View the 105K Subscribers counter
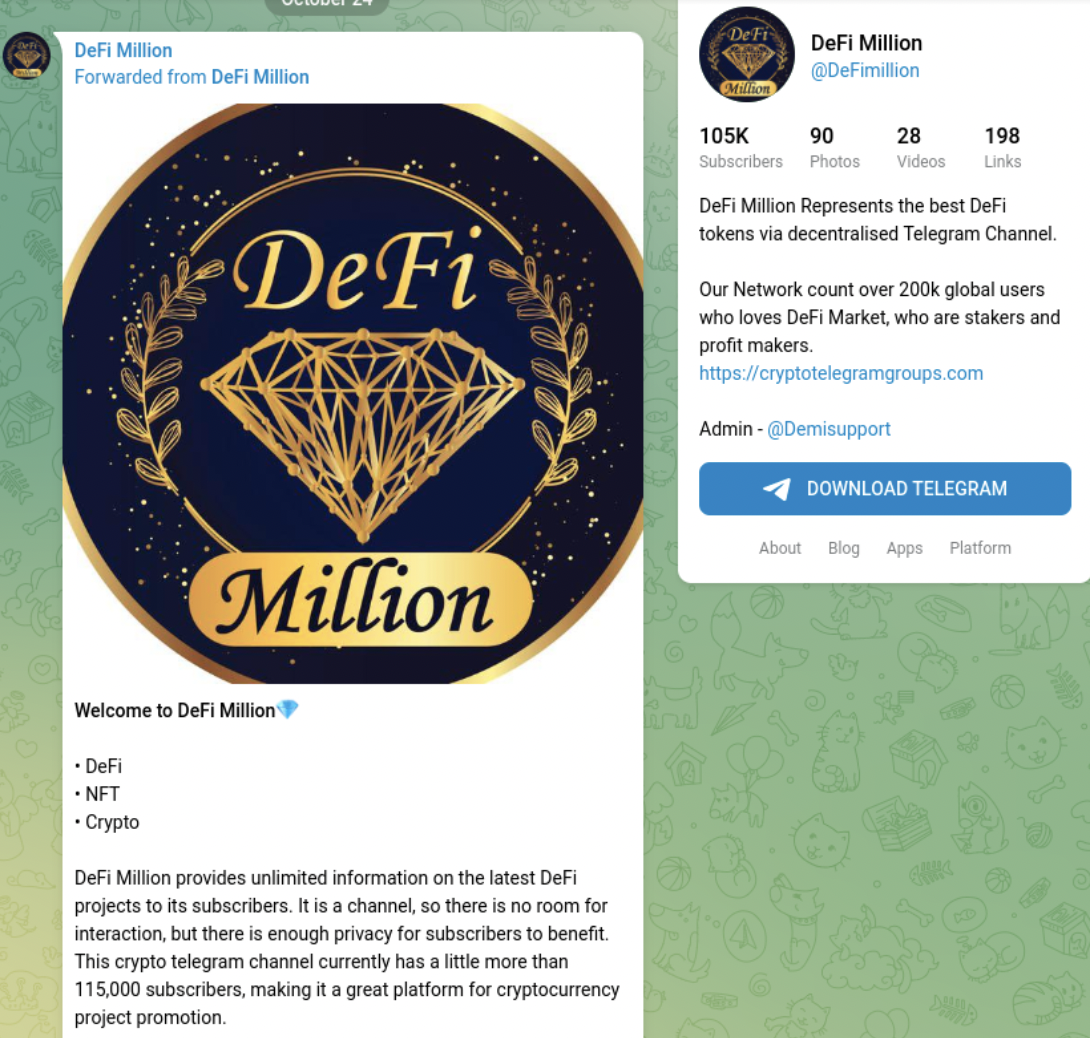 (740, 147)
